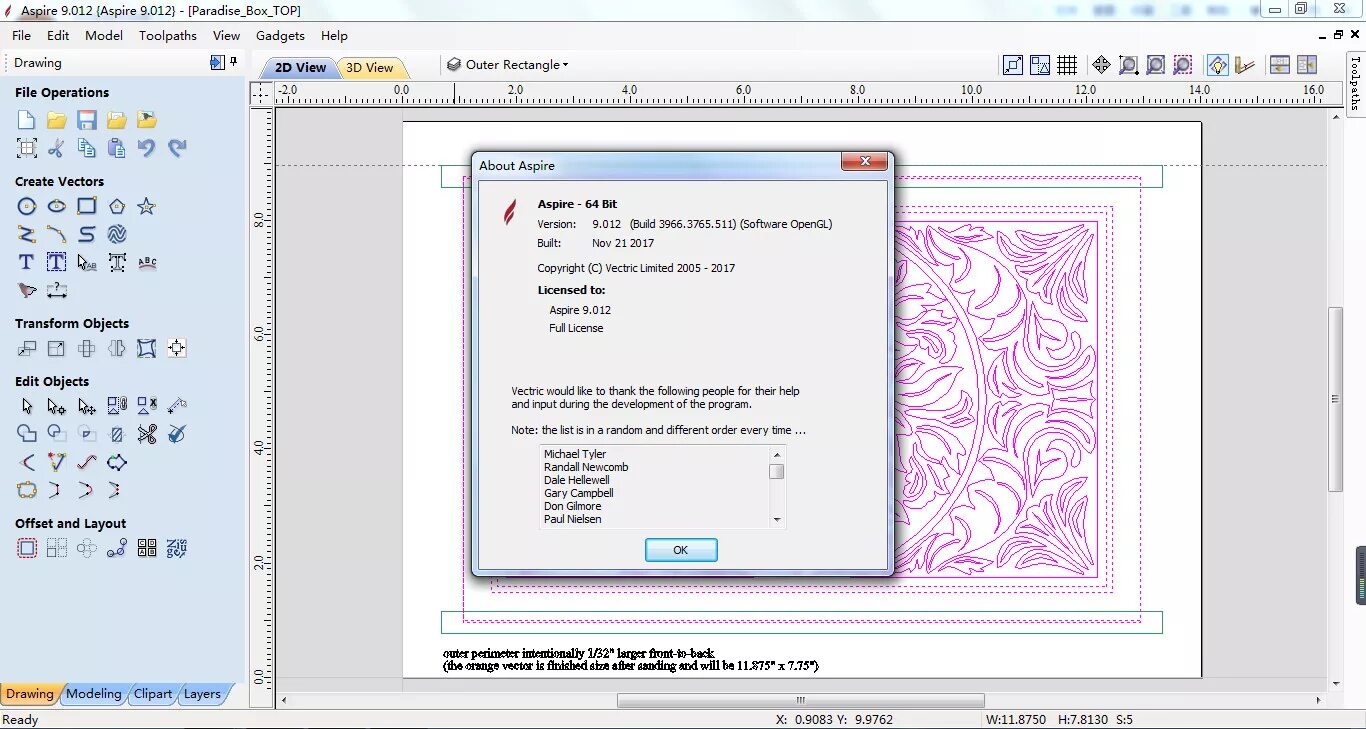This screenshot has height=729, width=1366.
Task: Open the scissors Trim vectors tool
Action: click(x=147, y=434)
